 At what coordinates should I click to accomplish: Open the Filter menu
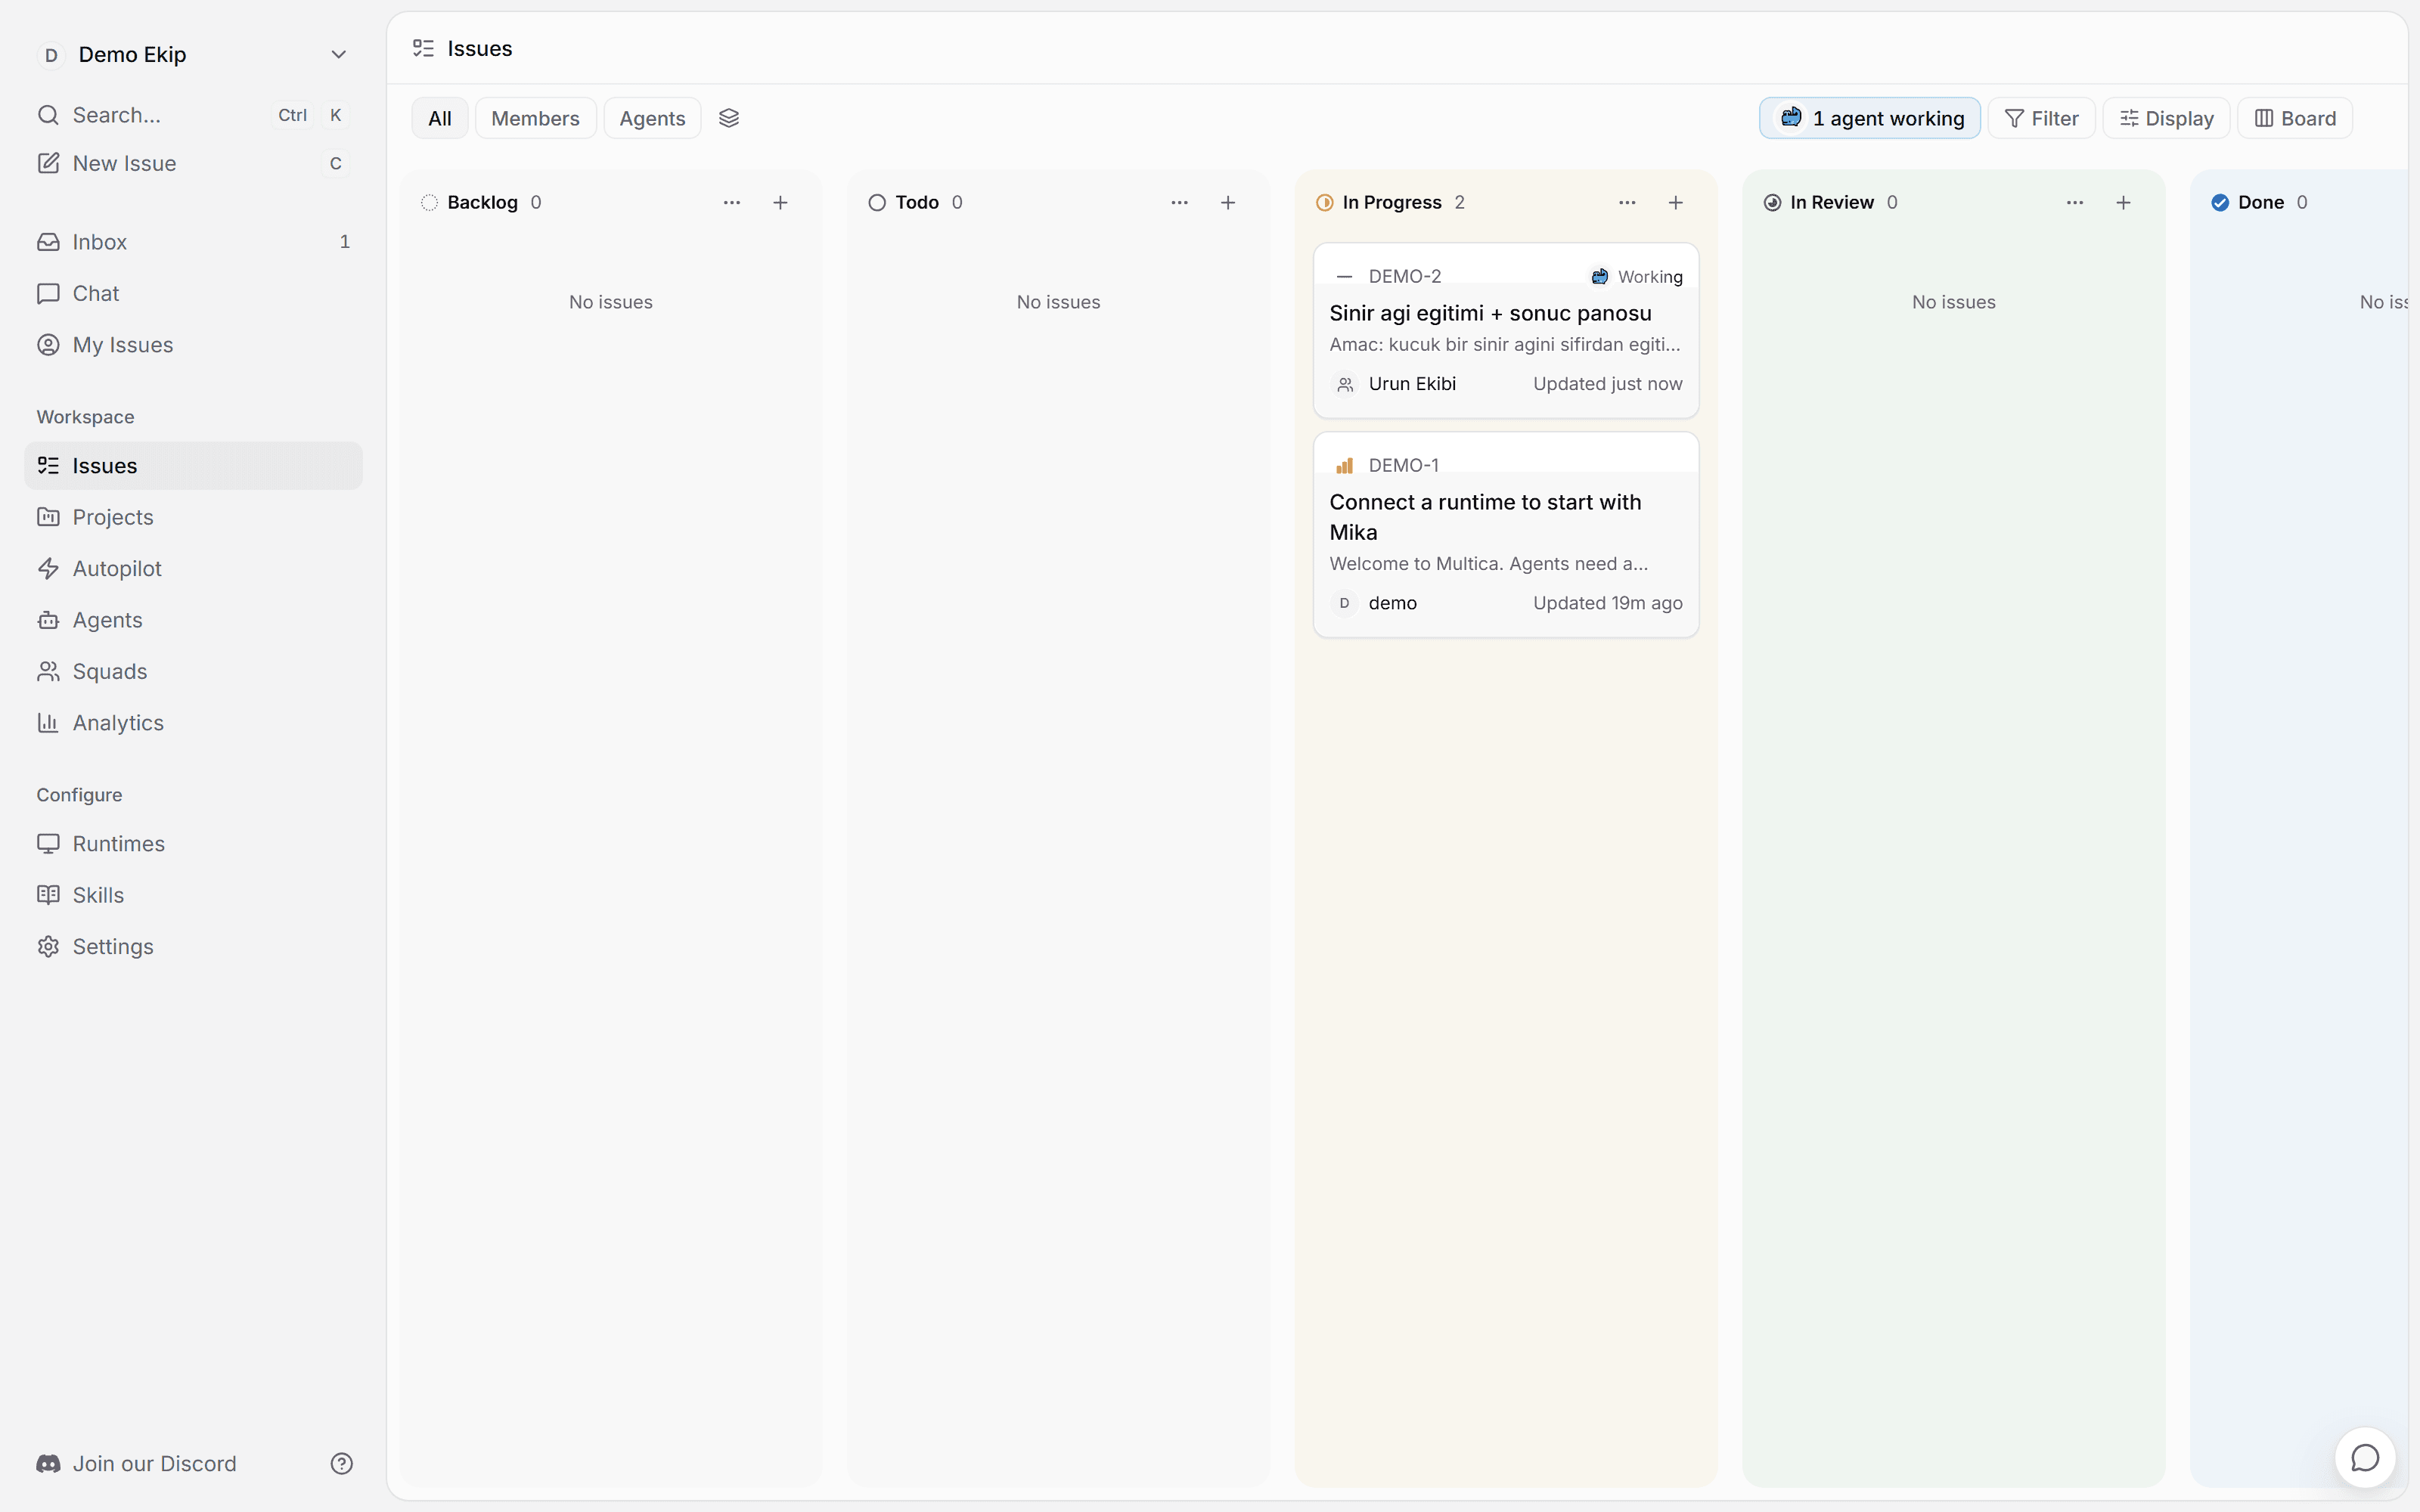point(2041,118)
